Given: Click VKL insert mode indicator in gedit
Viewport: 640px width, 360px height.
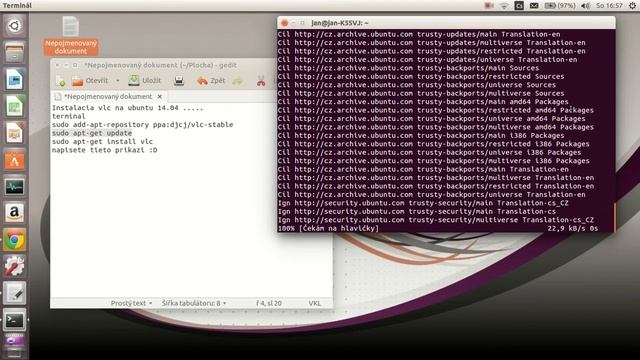Looking at the screenshot, I should click(x=314, y=303).
